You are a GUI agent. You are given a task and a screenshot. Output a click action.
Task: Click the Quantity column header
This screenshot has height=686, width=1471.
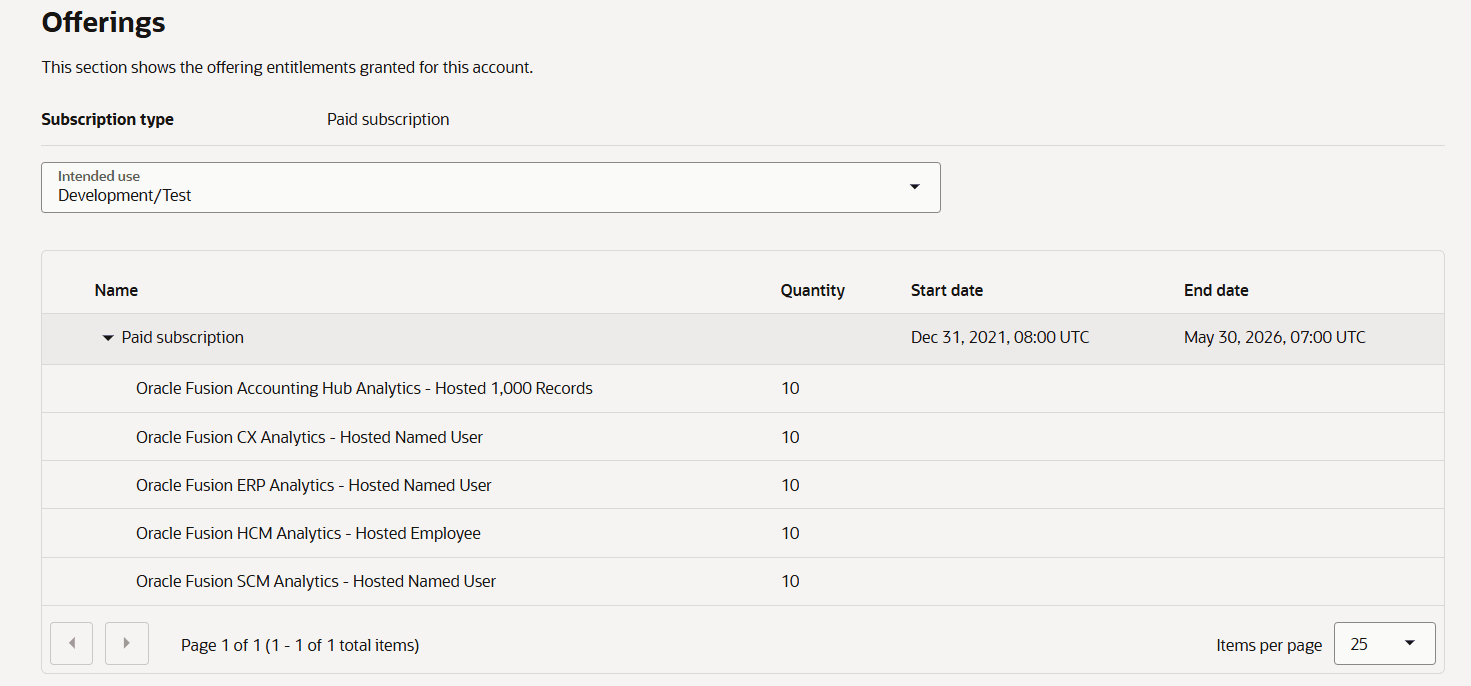coord(812,290)
